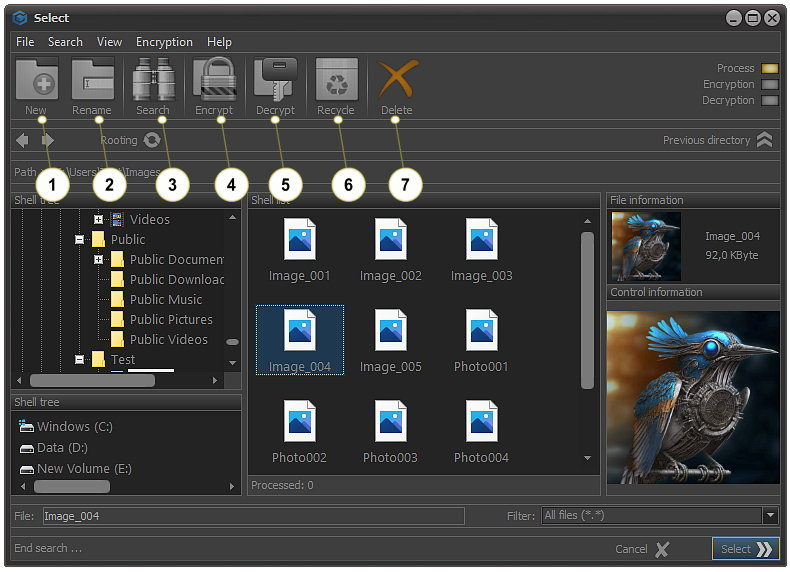
Task: Open the File menu
Action: (x=25, y=42)
